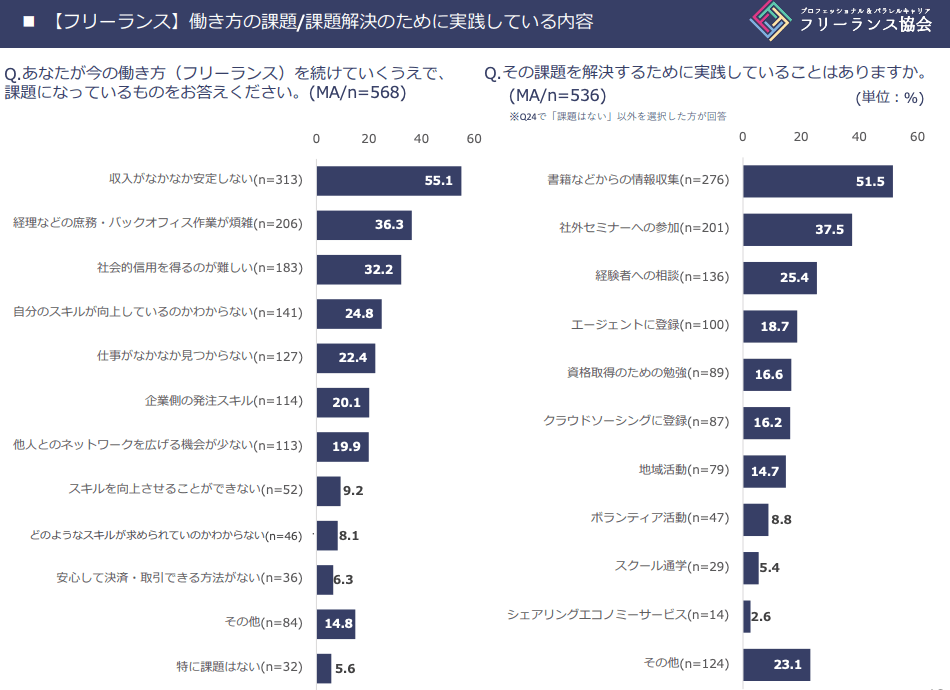
Task: Click the 51.5 bar for 書籍などからの情報収集
Action: pos(817,181)
